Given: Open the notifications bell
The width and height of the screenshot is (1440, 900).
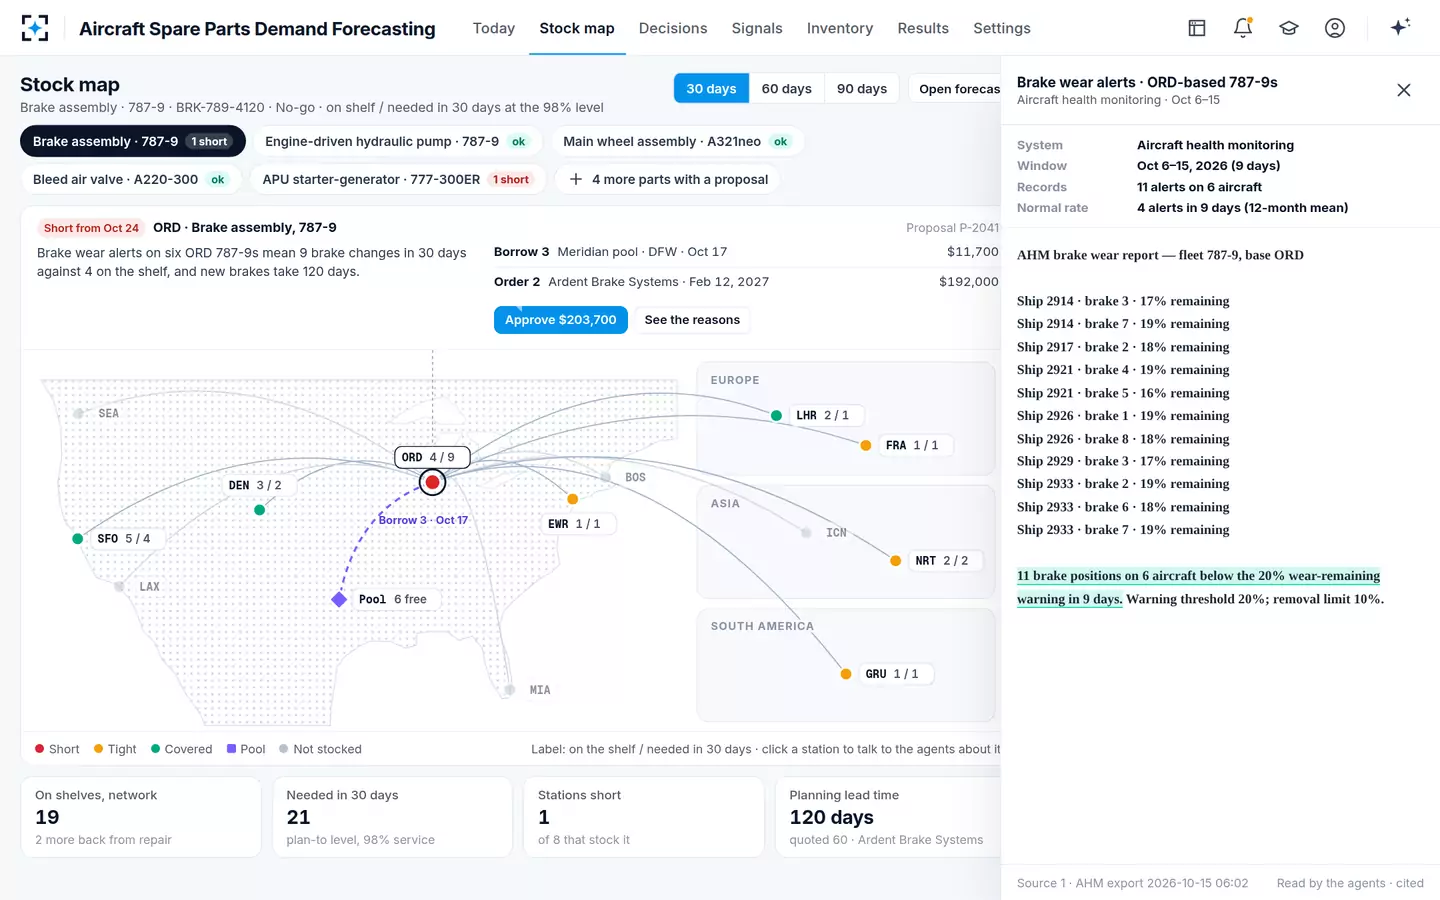Looking at the screenshot, I should (1243, 28).
